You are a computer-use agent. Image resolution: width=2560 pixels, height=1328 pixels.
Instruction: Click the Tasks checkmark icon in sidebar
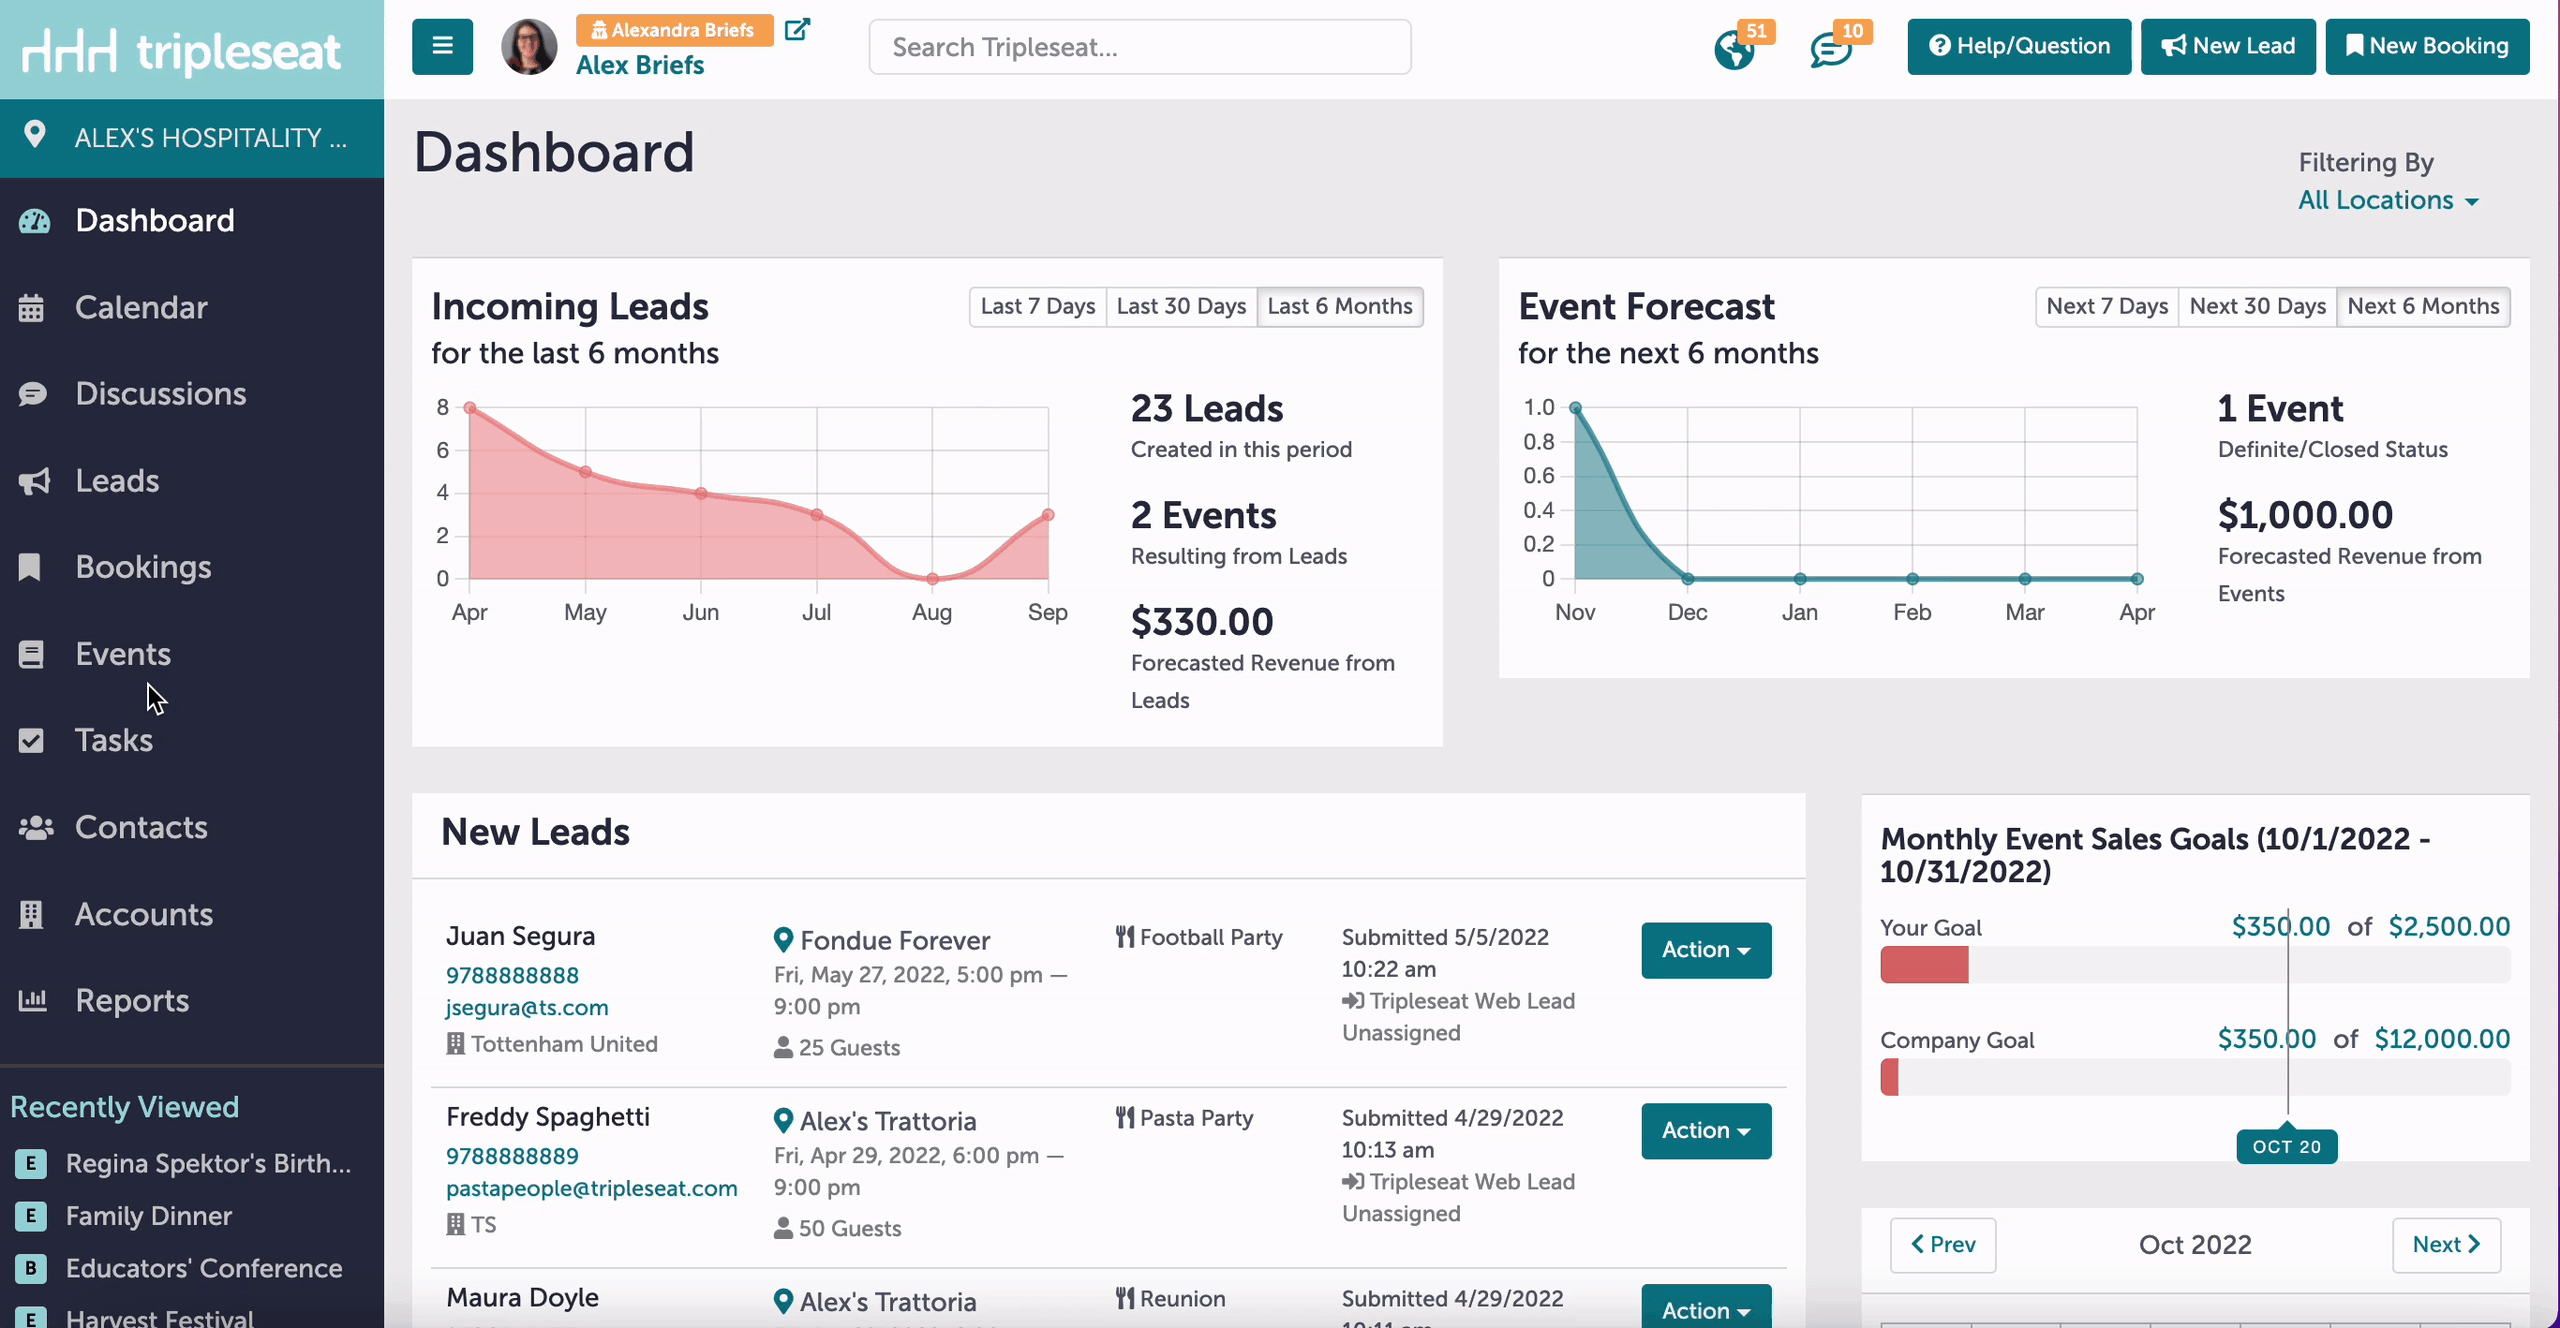pos(31,741)
